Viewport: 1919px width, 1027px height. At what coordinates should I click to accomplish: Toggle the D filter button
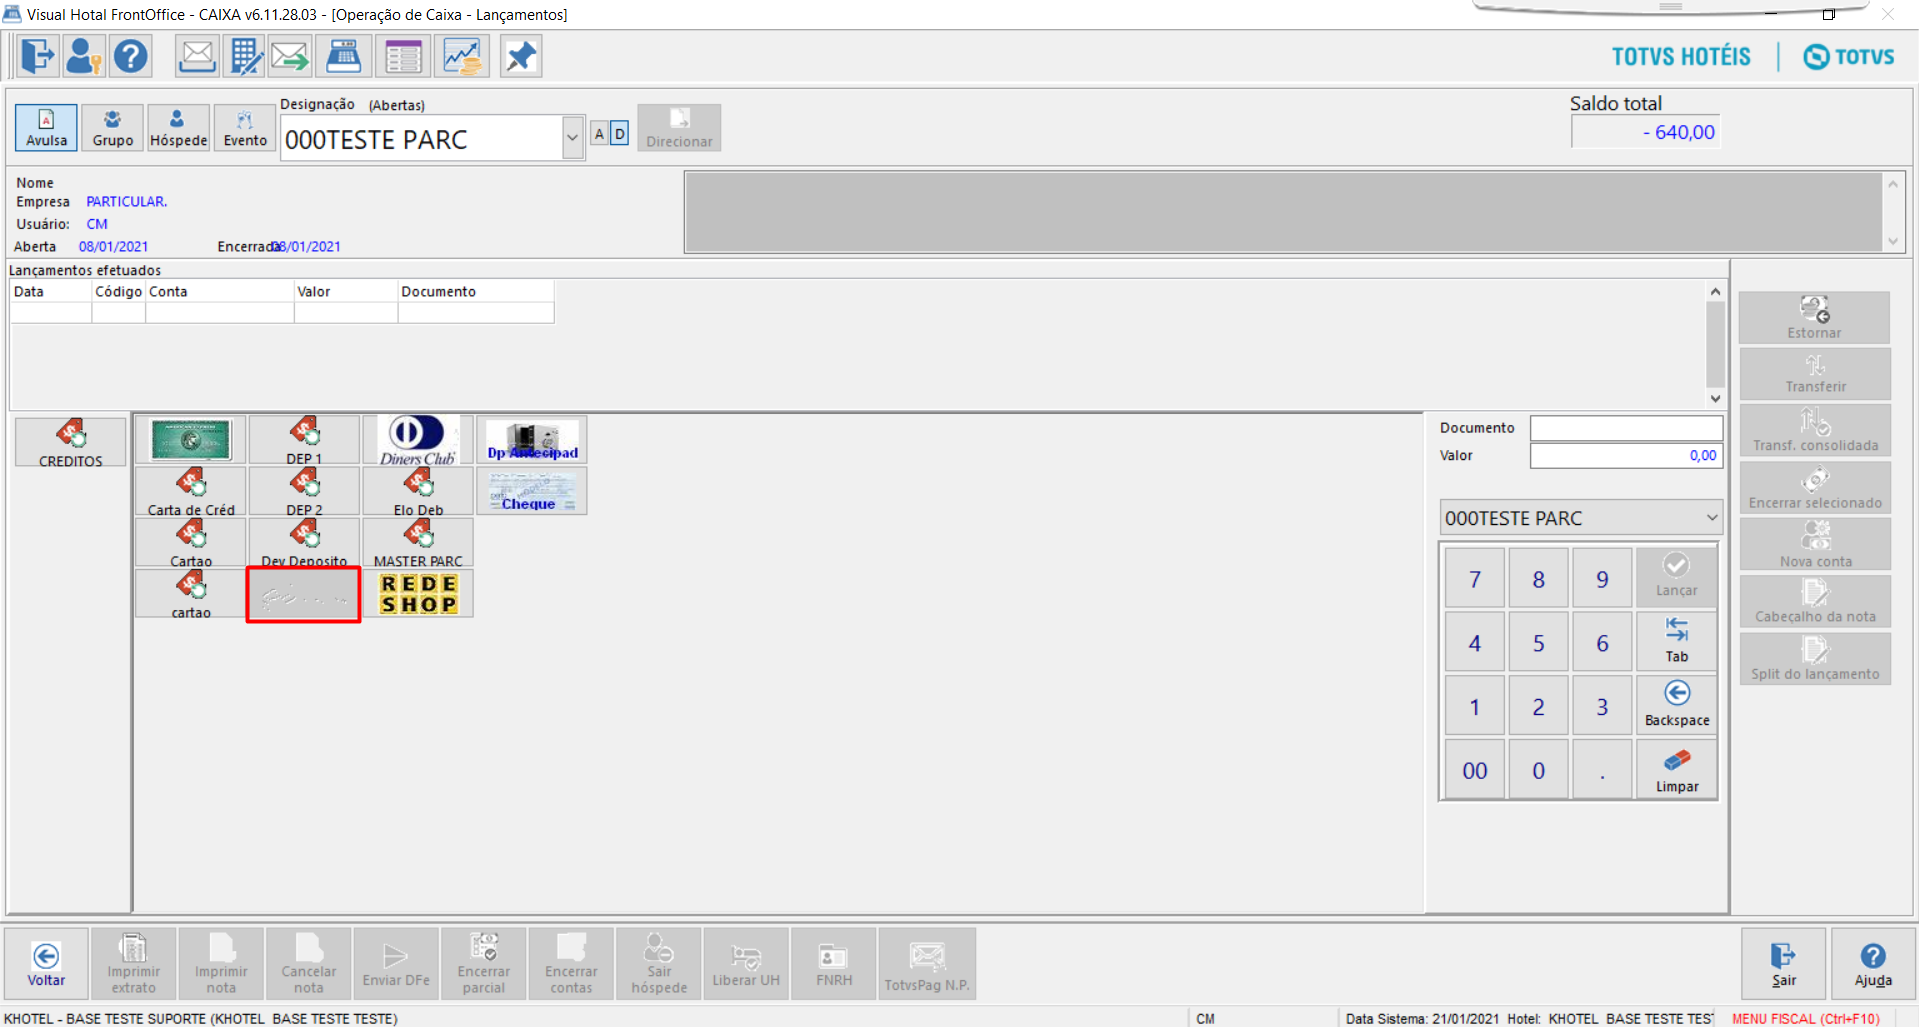(619, 133)
